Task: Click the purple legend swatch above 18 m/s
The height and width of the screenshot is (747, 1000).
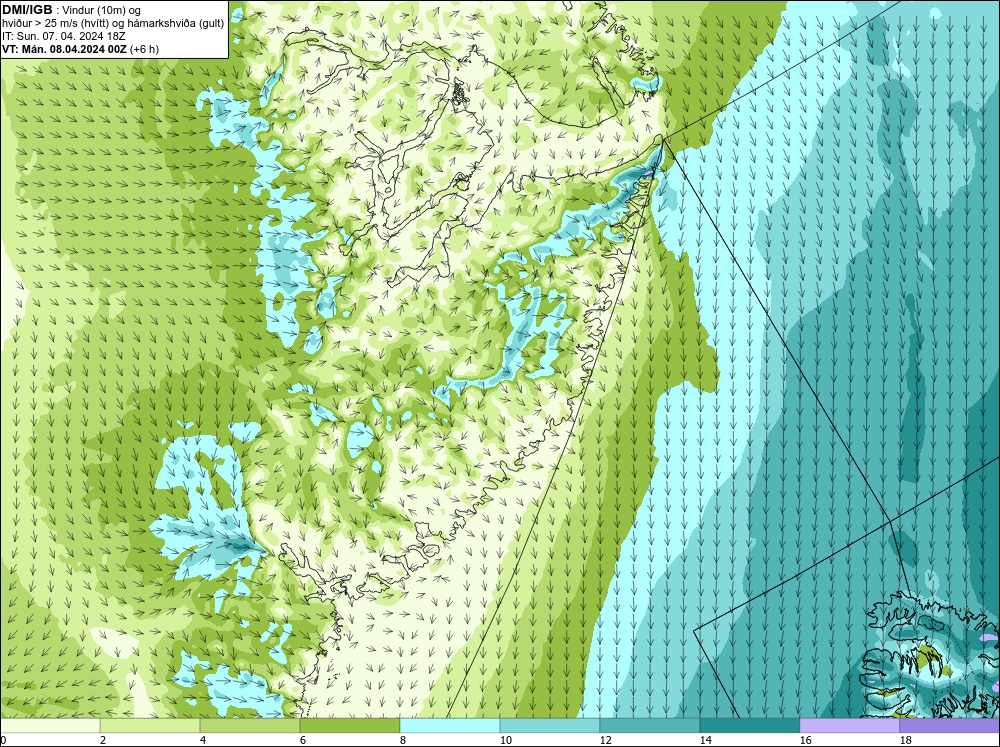Action: (949, 726)
